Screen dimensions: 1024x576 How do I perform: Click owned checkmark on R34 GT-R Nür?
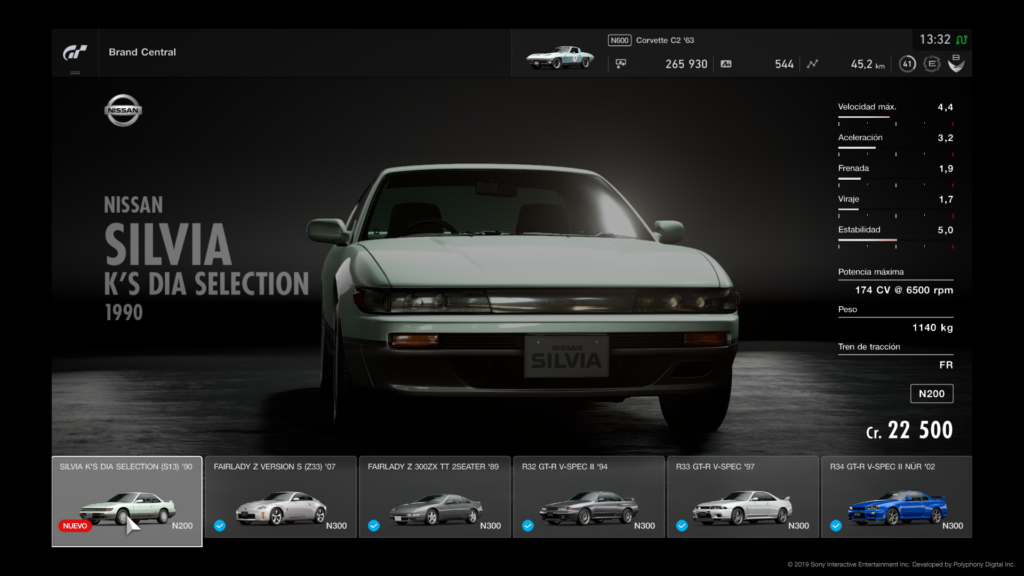(x=836, y=526)
